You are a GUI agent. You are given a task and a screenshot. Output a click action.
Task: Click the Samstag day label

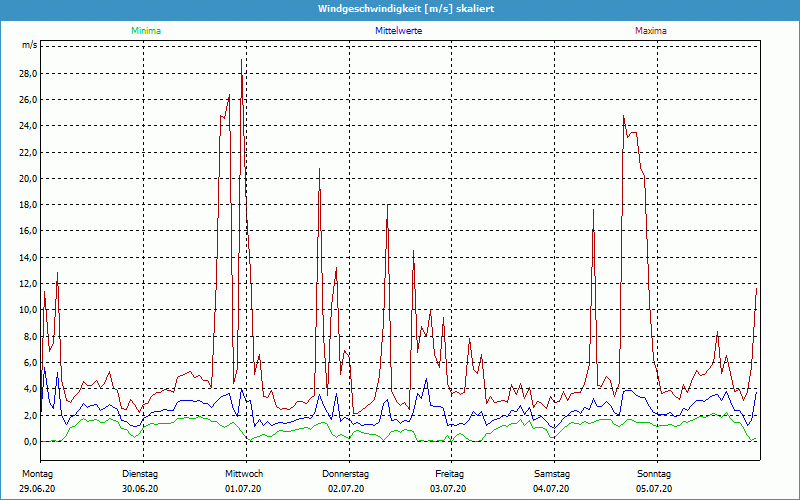coord(552,474)
